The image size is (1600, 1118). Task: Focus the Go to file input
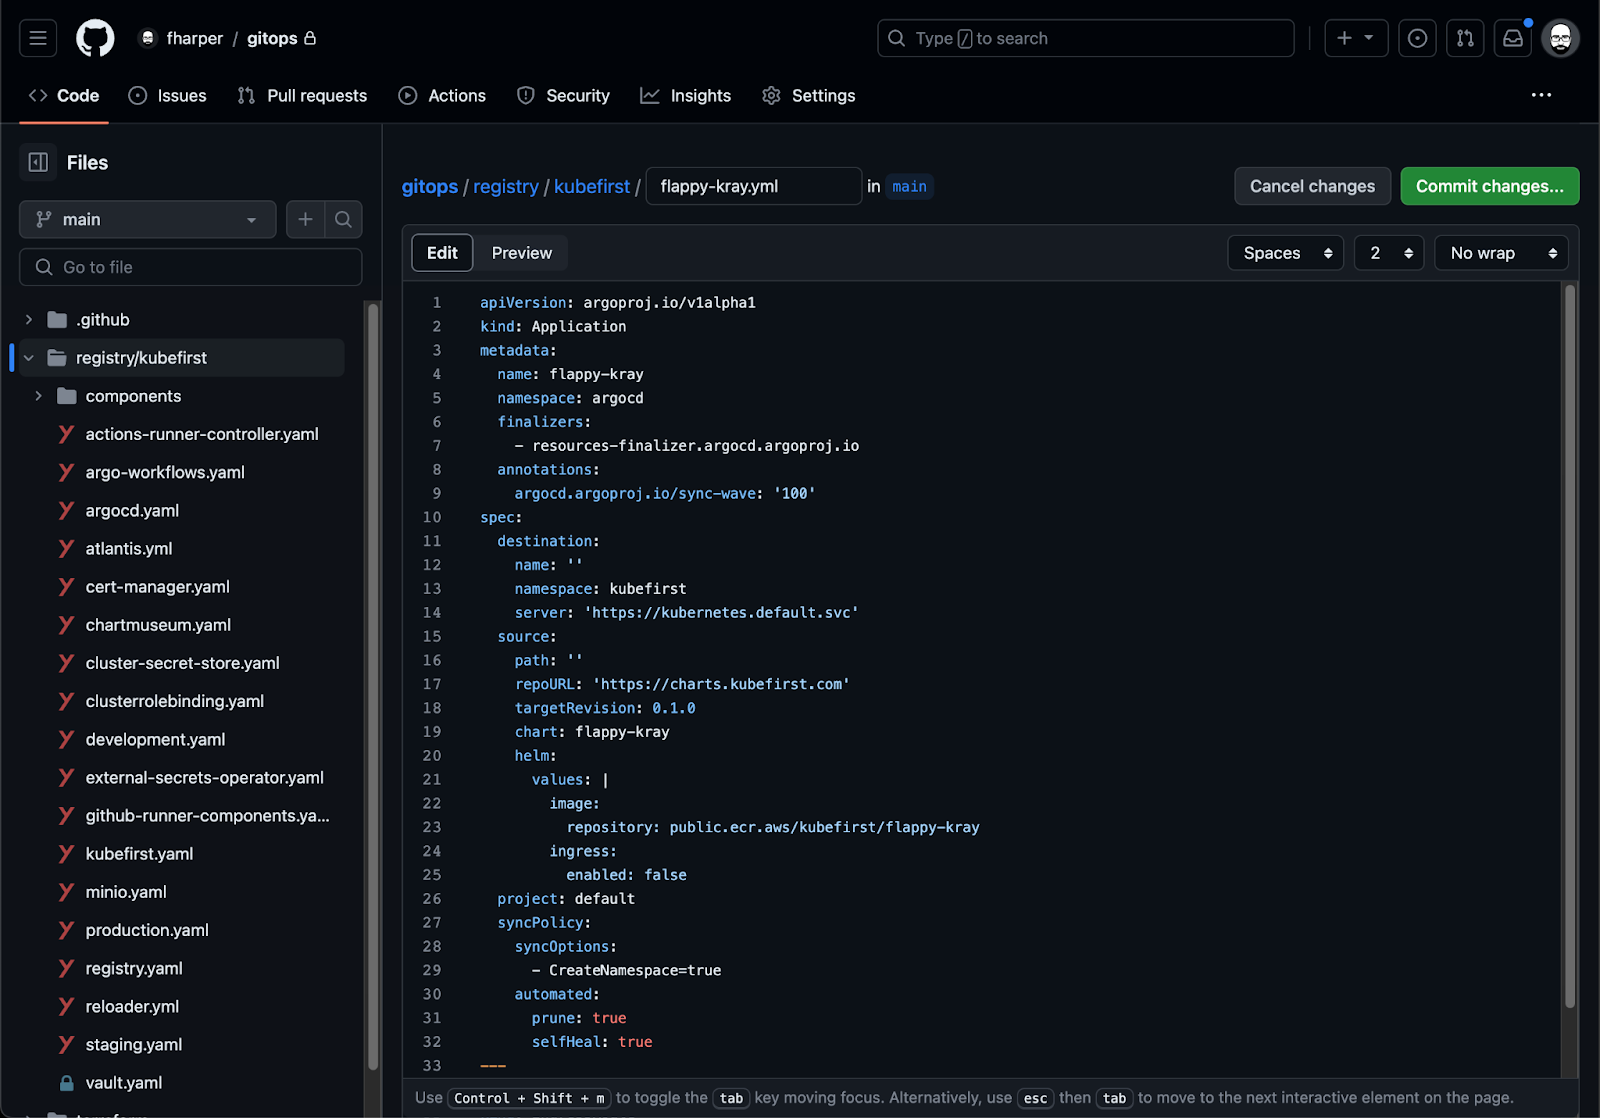pos(190,267)
